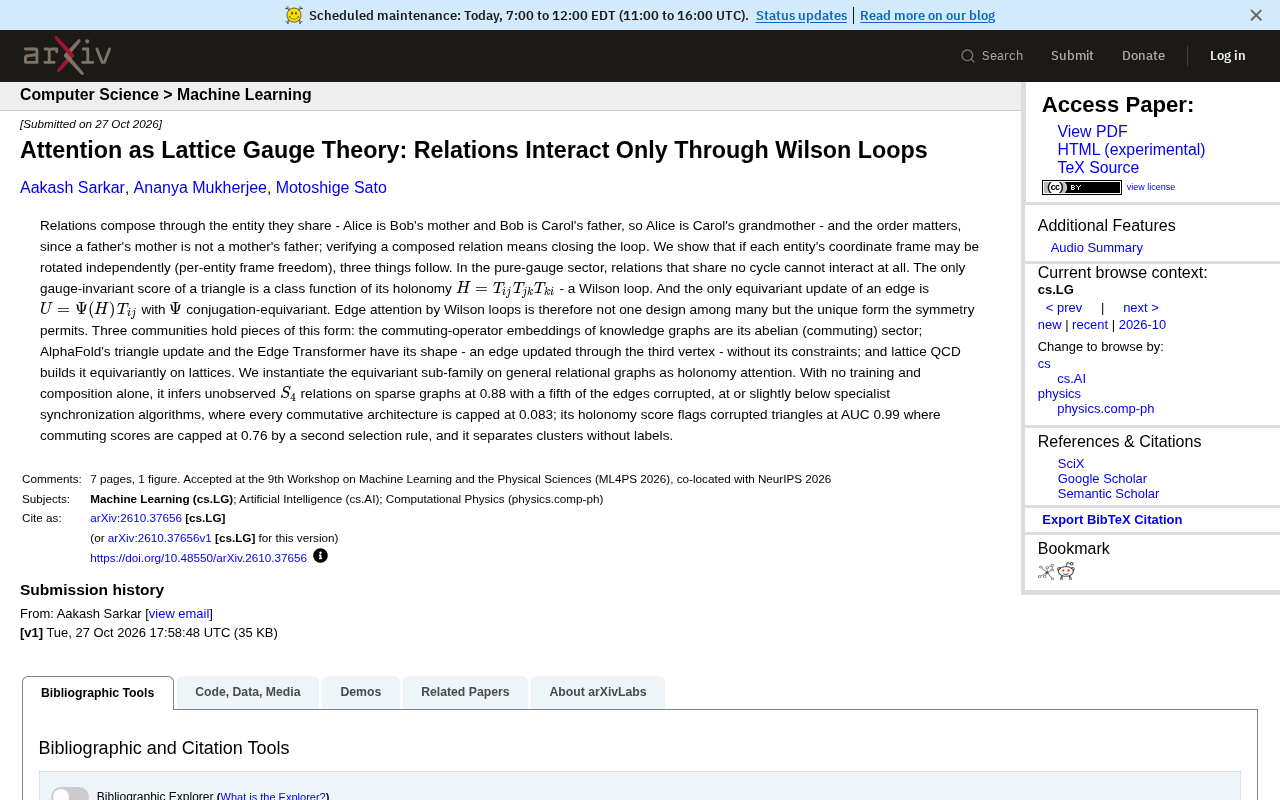
Task: Click the view license link
Action: (x=1151, y=187)
